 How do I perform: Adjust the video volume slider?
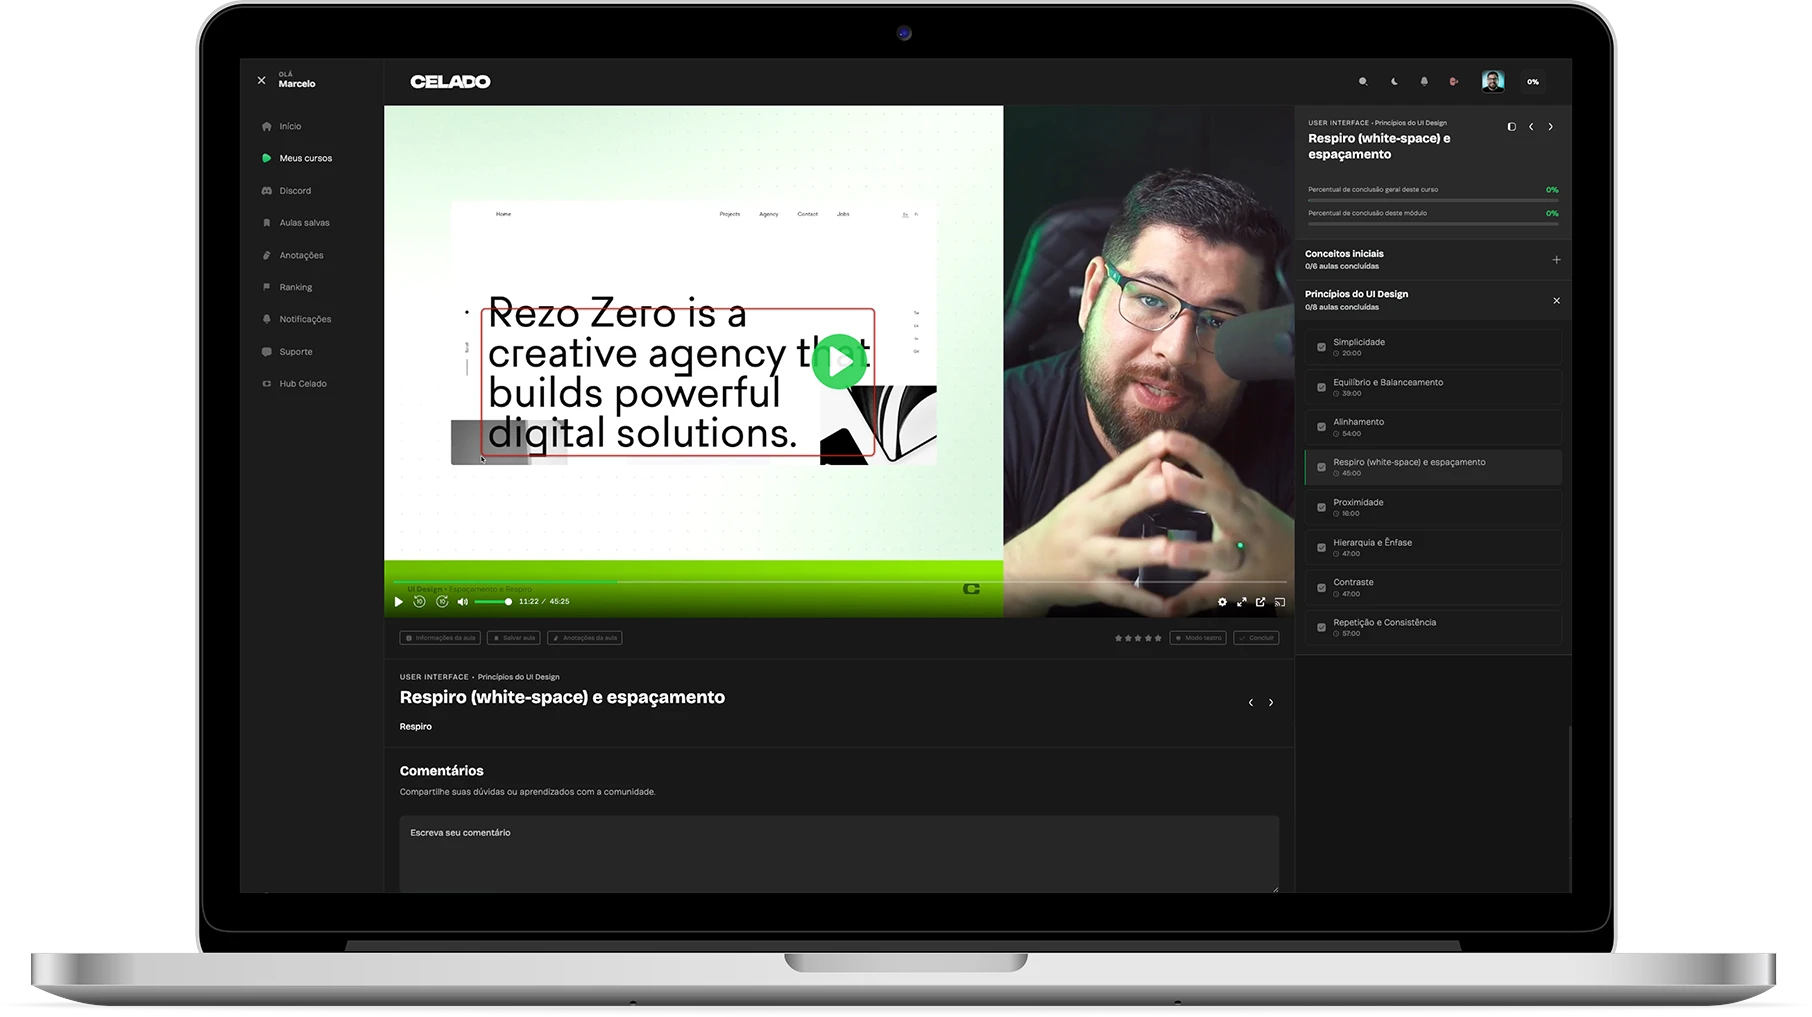point(493,602)
